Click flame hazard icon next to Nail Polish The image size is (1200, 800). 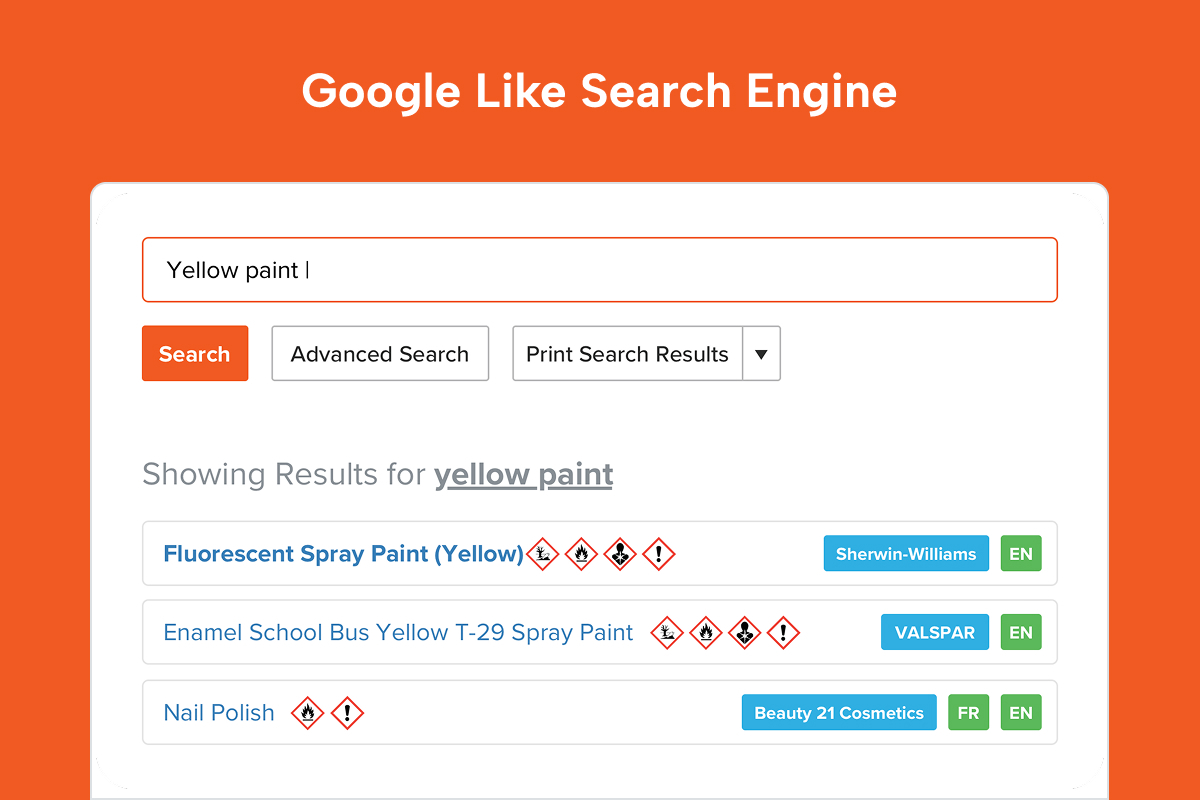tap(308, 713)
